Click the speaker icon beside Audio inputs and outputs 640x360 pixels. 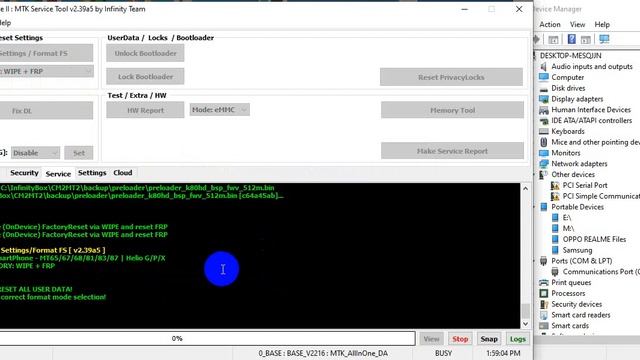544,67
